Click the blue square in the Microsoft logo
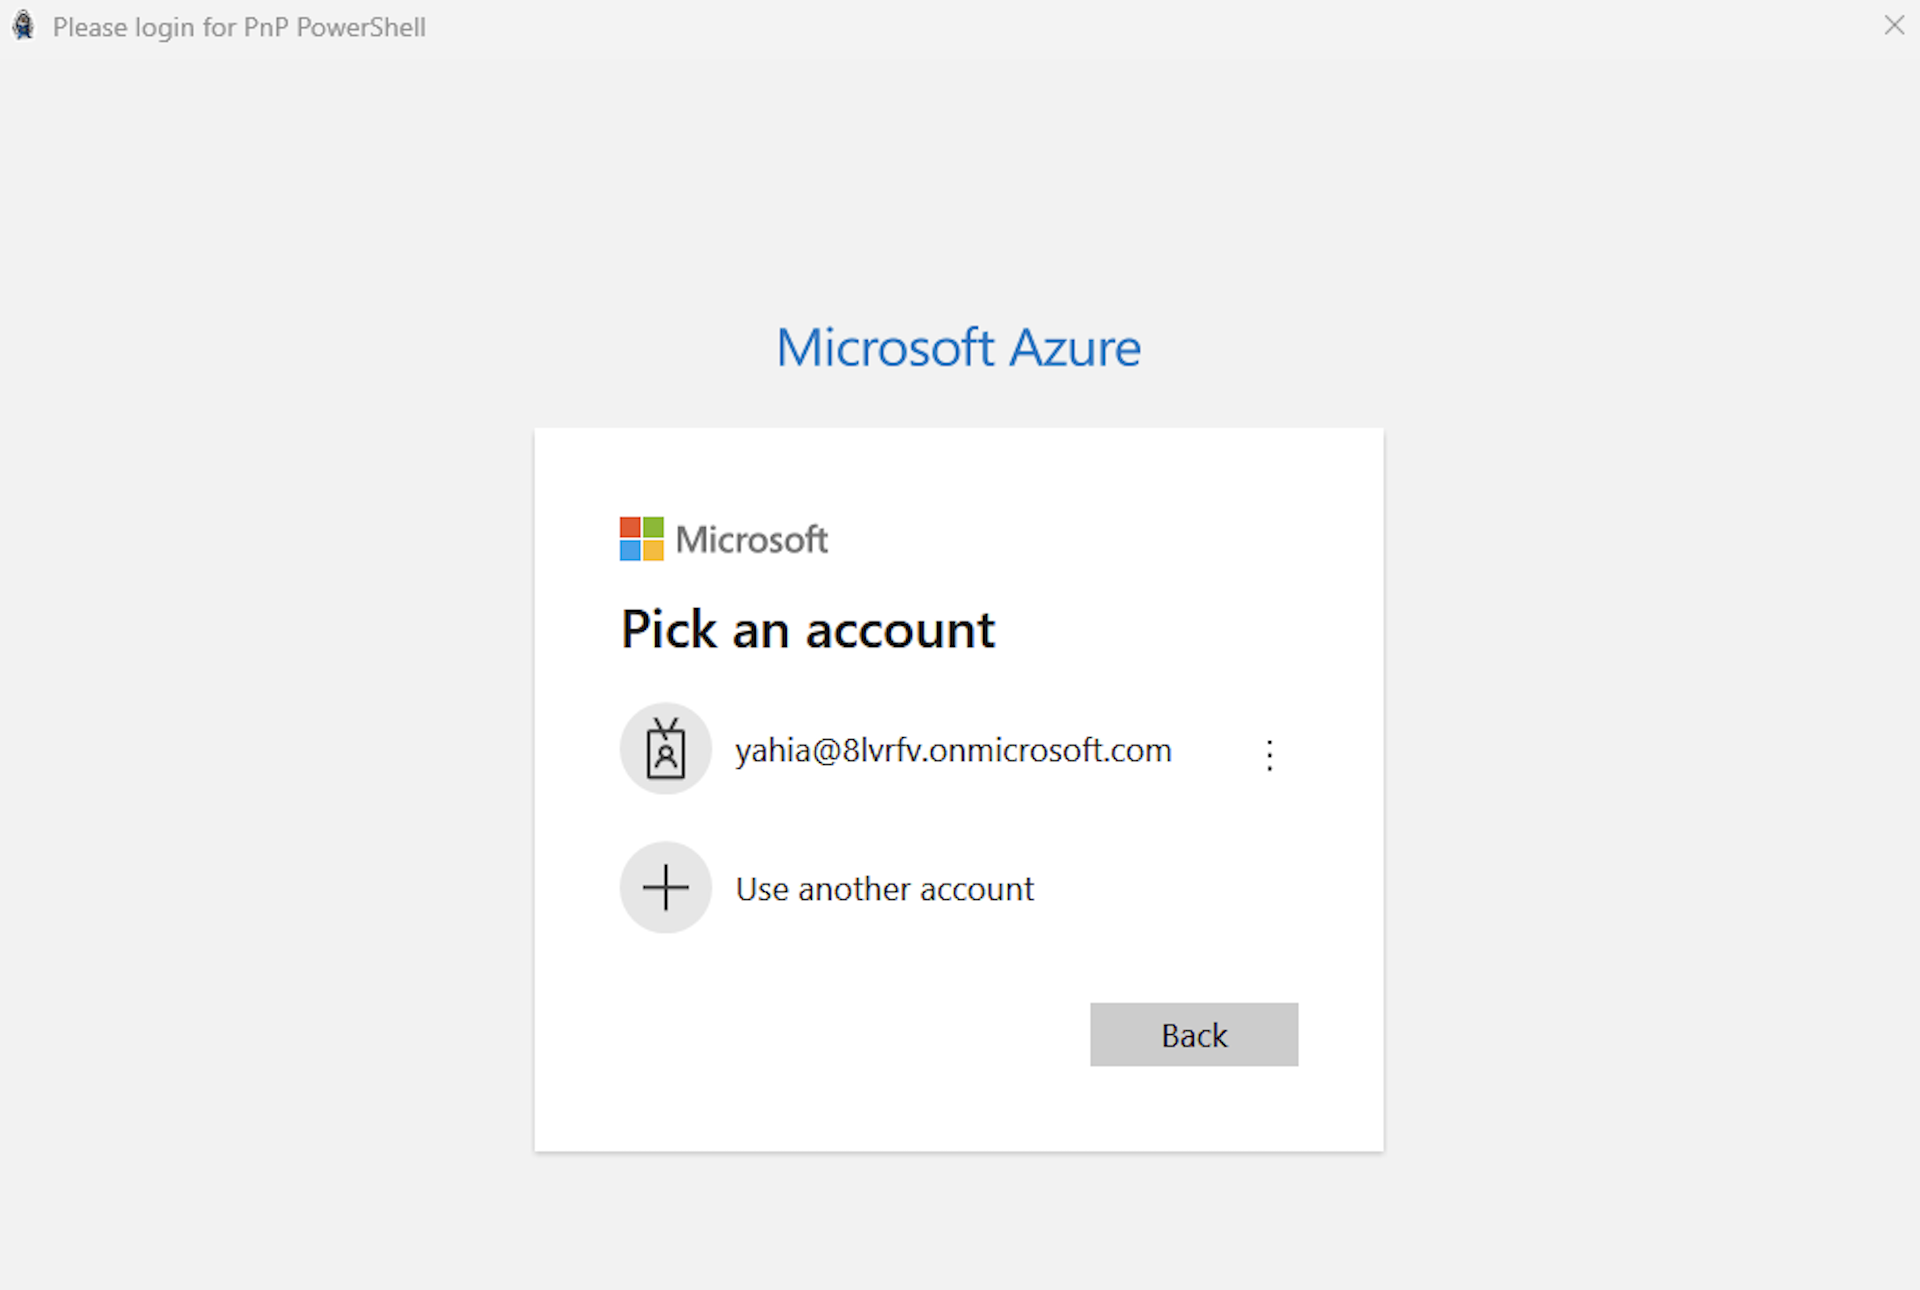Viewport: 1920px width, 1290px height. 630,551
